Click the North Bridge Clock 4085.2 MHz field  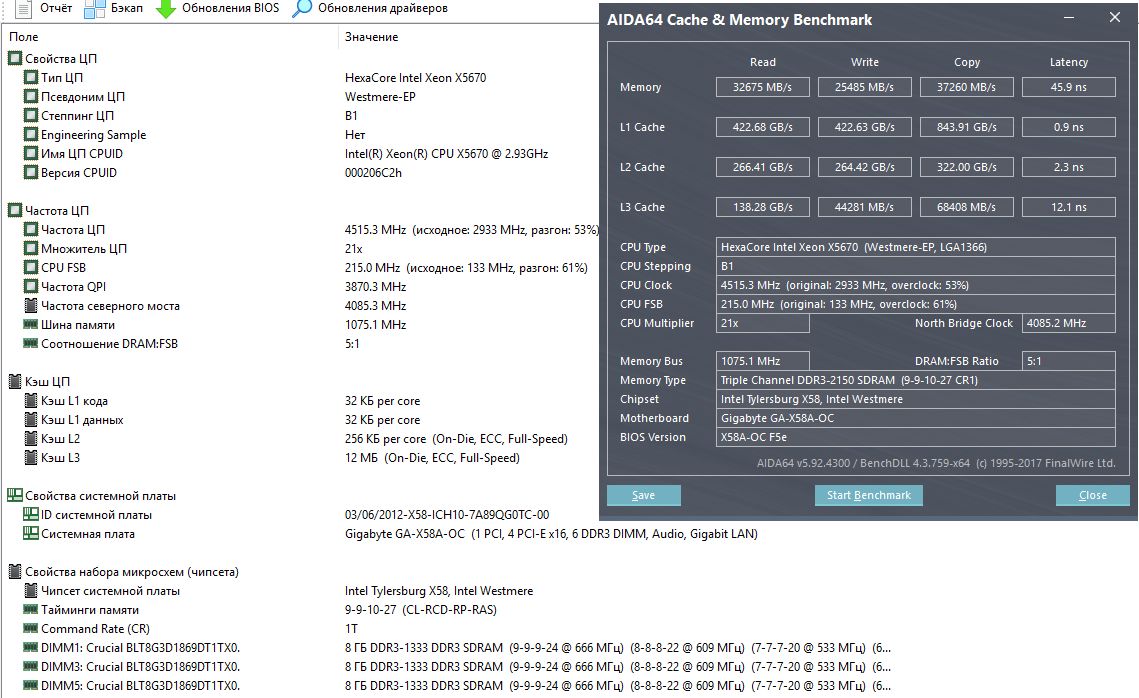[1069, 323]
